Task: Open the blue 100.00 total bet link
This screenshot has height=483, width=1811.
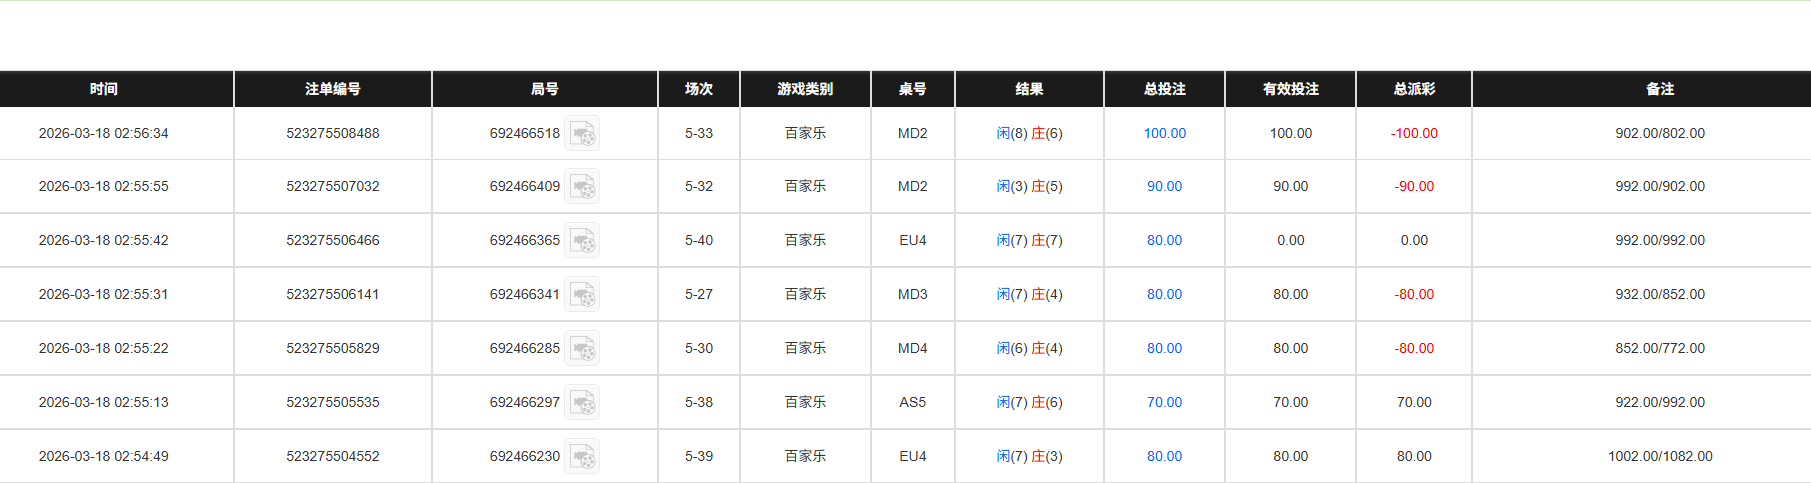Action: pyautogui.click(x=1164, y=133)
